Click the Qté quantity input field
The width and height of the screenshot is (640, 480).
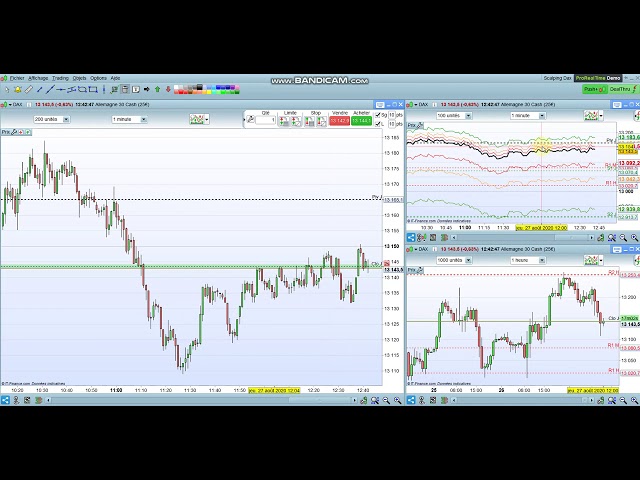point(266,120)
